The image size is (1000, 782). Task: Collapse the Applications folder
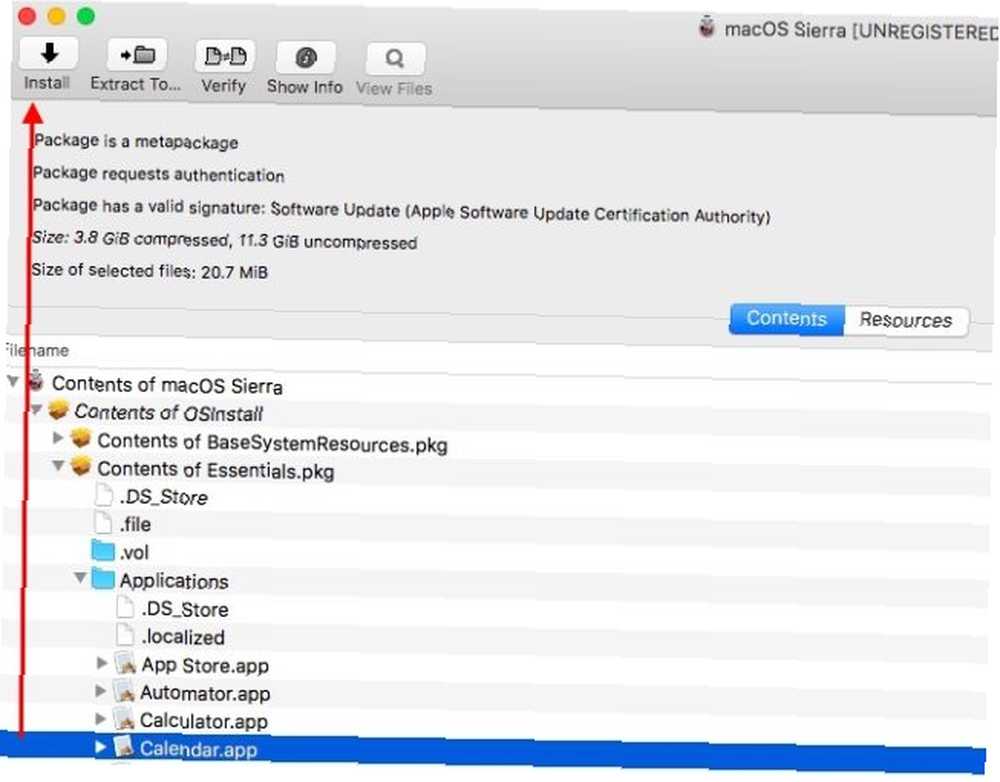[x=80, y=578]
